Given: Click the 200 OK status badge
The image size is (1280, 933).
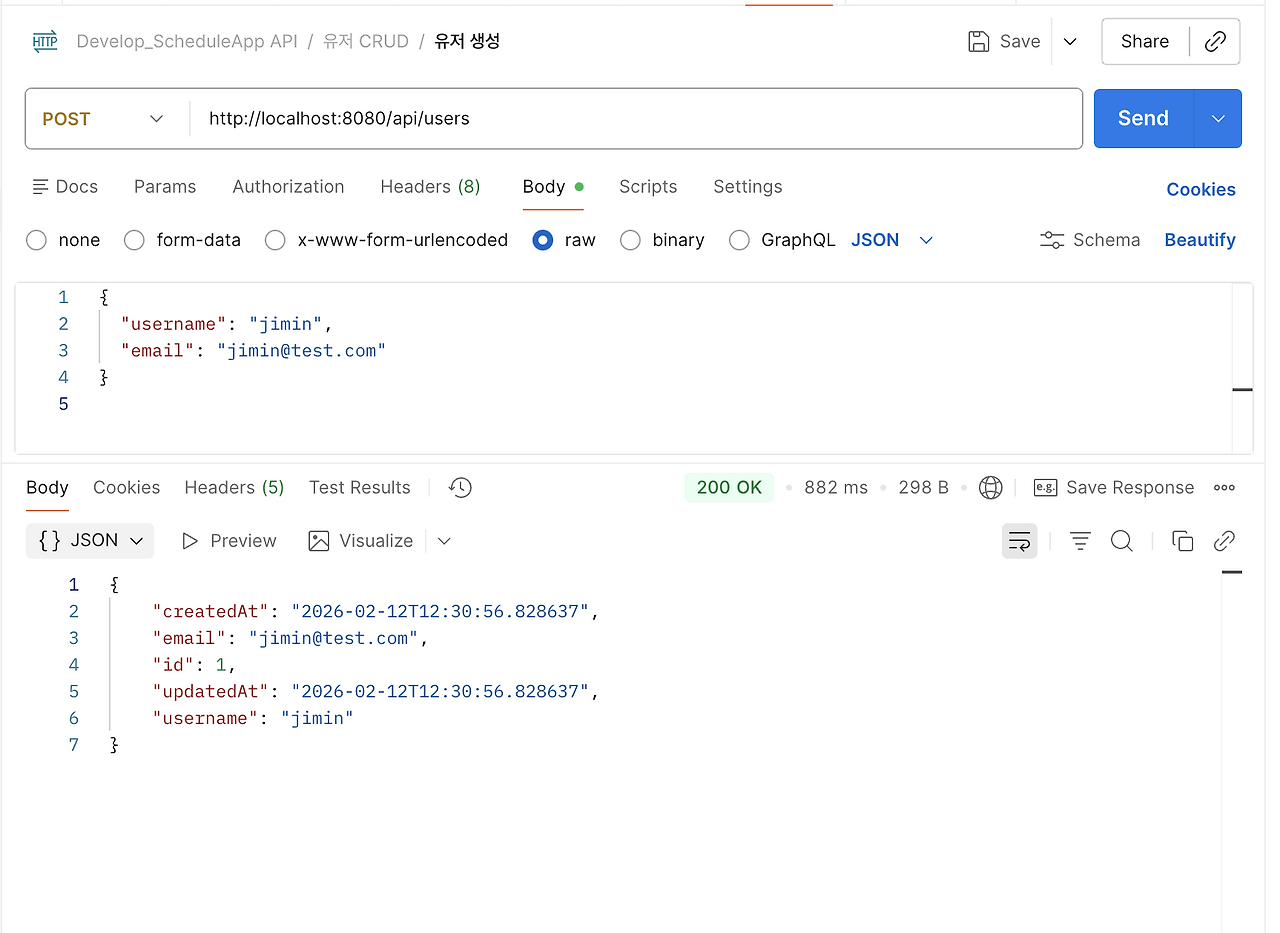Looking at the screenshot, I should click(x=729, y=487).
